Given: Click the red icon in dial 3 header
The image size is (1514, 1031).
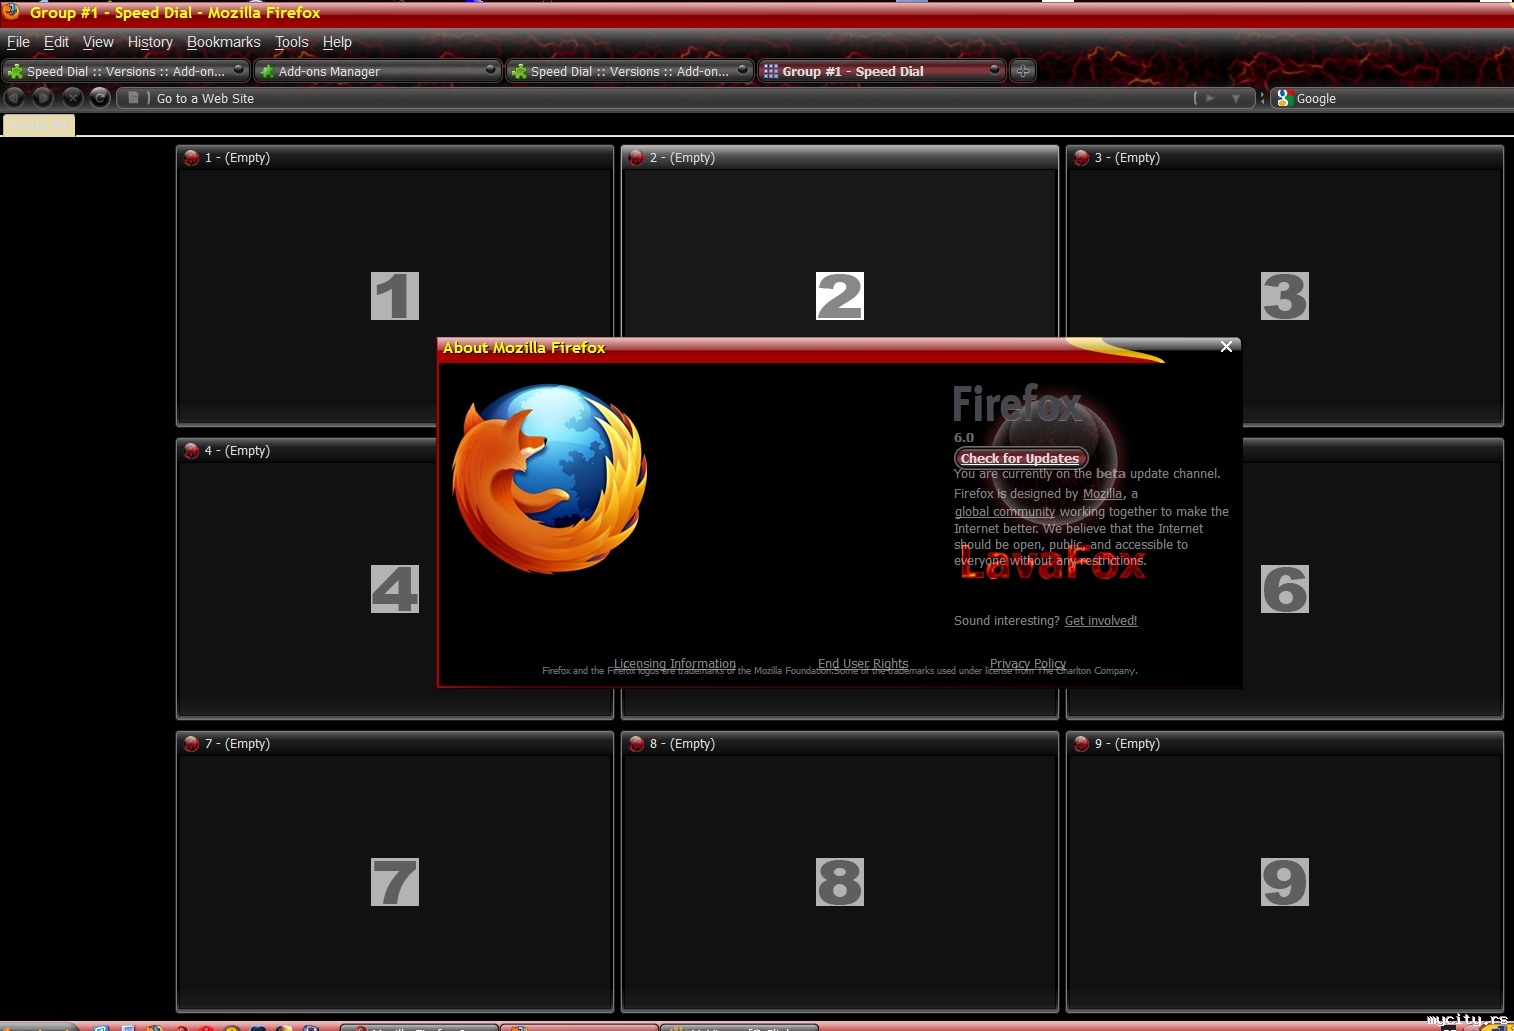Looking at the screenshot, I should click(x=1081, y=158).
